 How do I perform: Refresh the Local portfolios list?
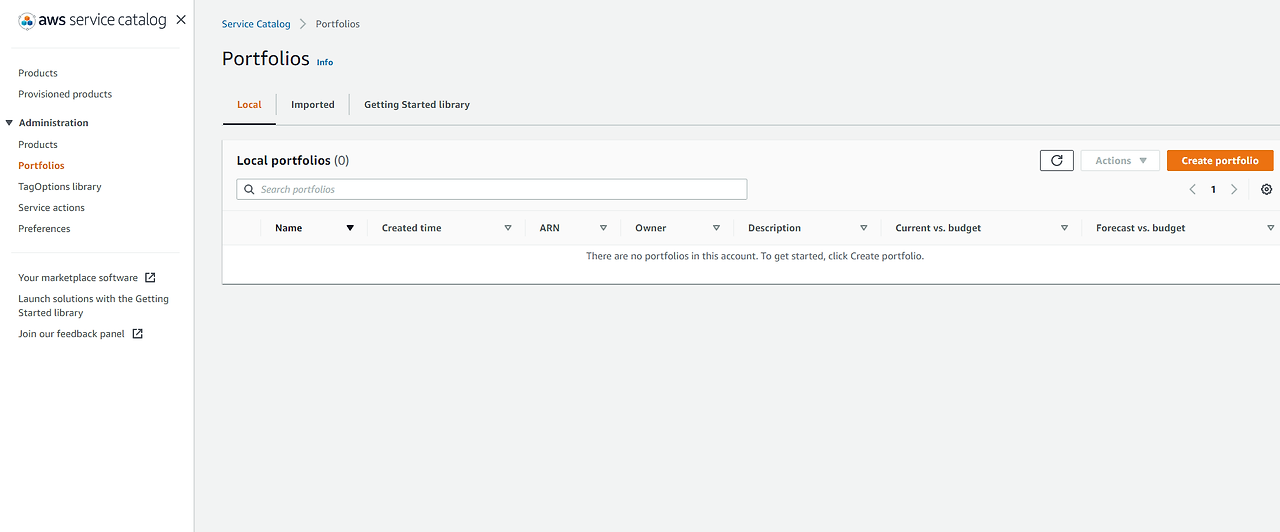(x=1057, y=160)
